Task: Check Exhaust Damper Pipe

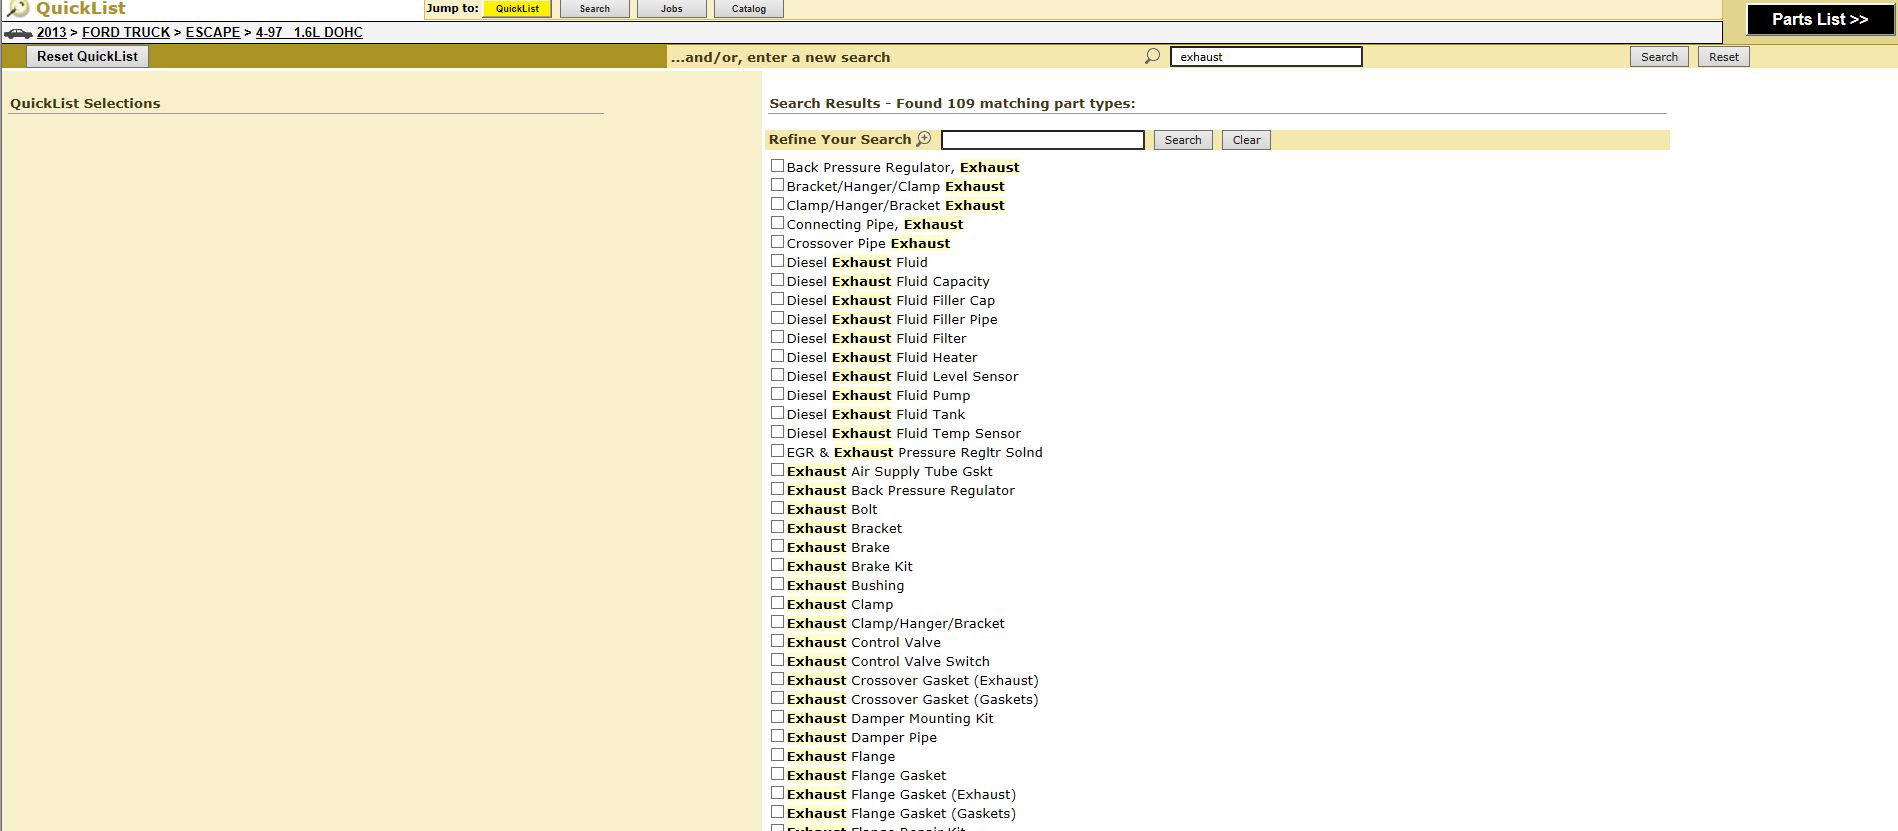Action: tap(777, 736)
